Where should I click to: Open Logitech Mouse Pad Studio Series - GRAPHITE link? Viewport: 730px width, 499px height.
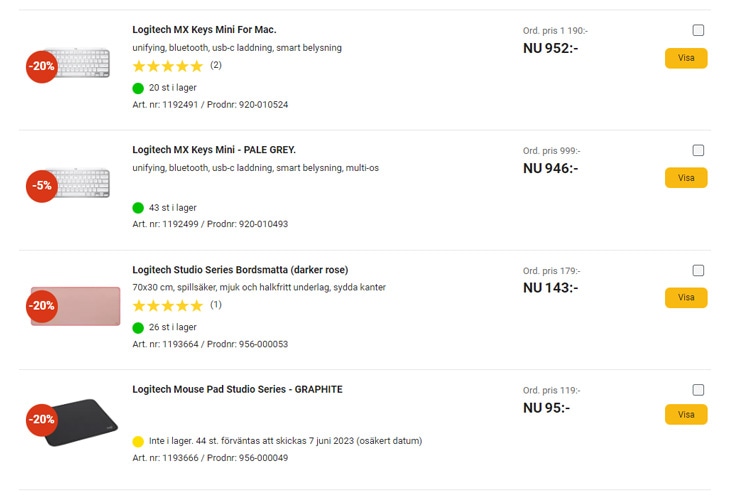tap(237, 390)
